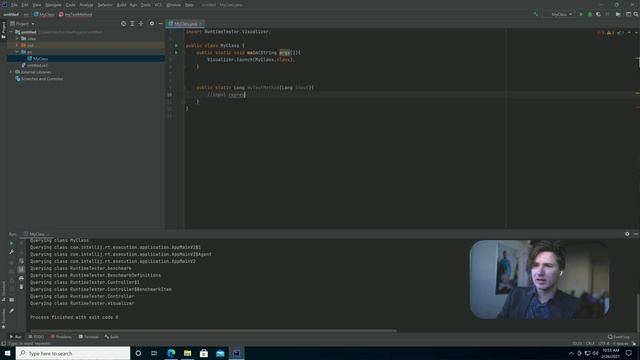Click the collapse all icon in Project panel
The height and width of the screenshot is (360, 640).
[x=141, y=24]
